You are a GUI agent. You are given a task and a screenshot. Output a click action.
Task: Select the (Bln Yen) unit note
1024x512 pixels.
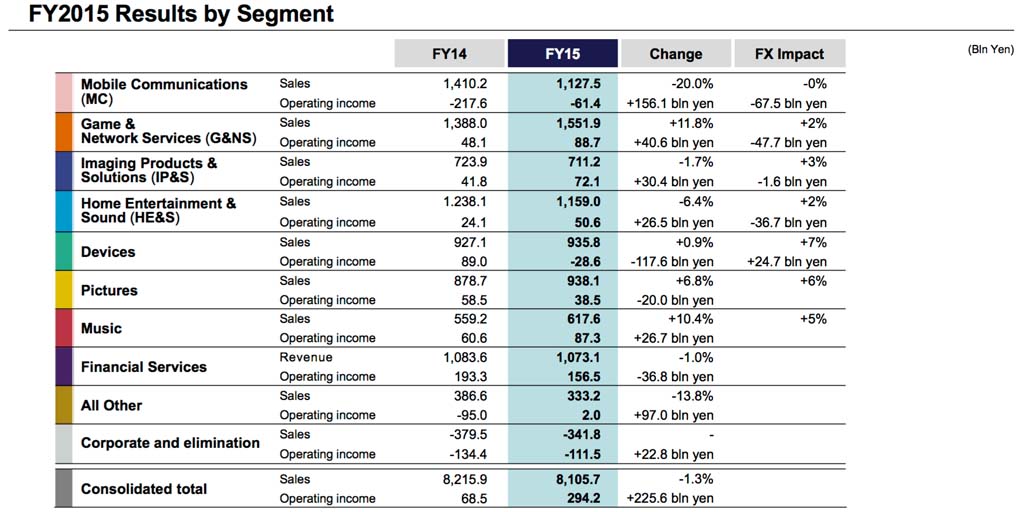point(991,49)
